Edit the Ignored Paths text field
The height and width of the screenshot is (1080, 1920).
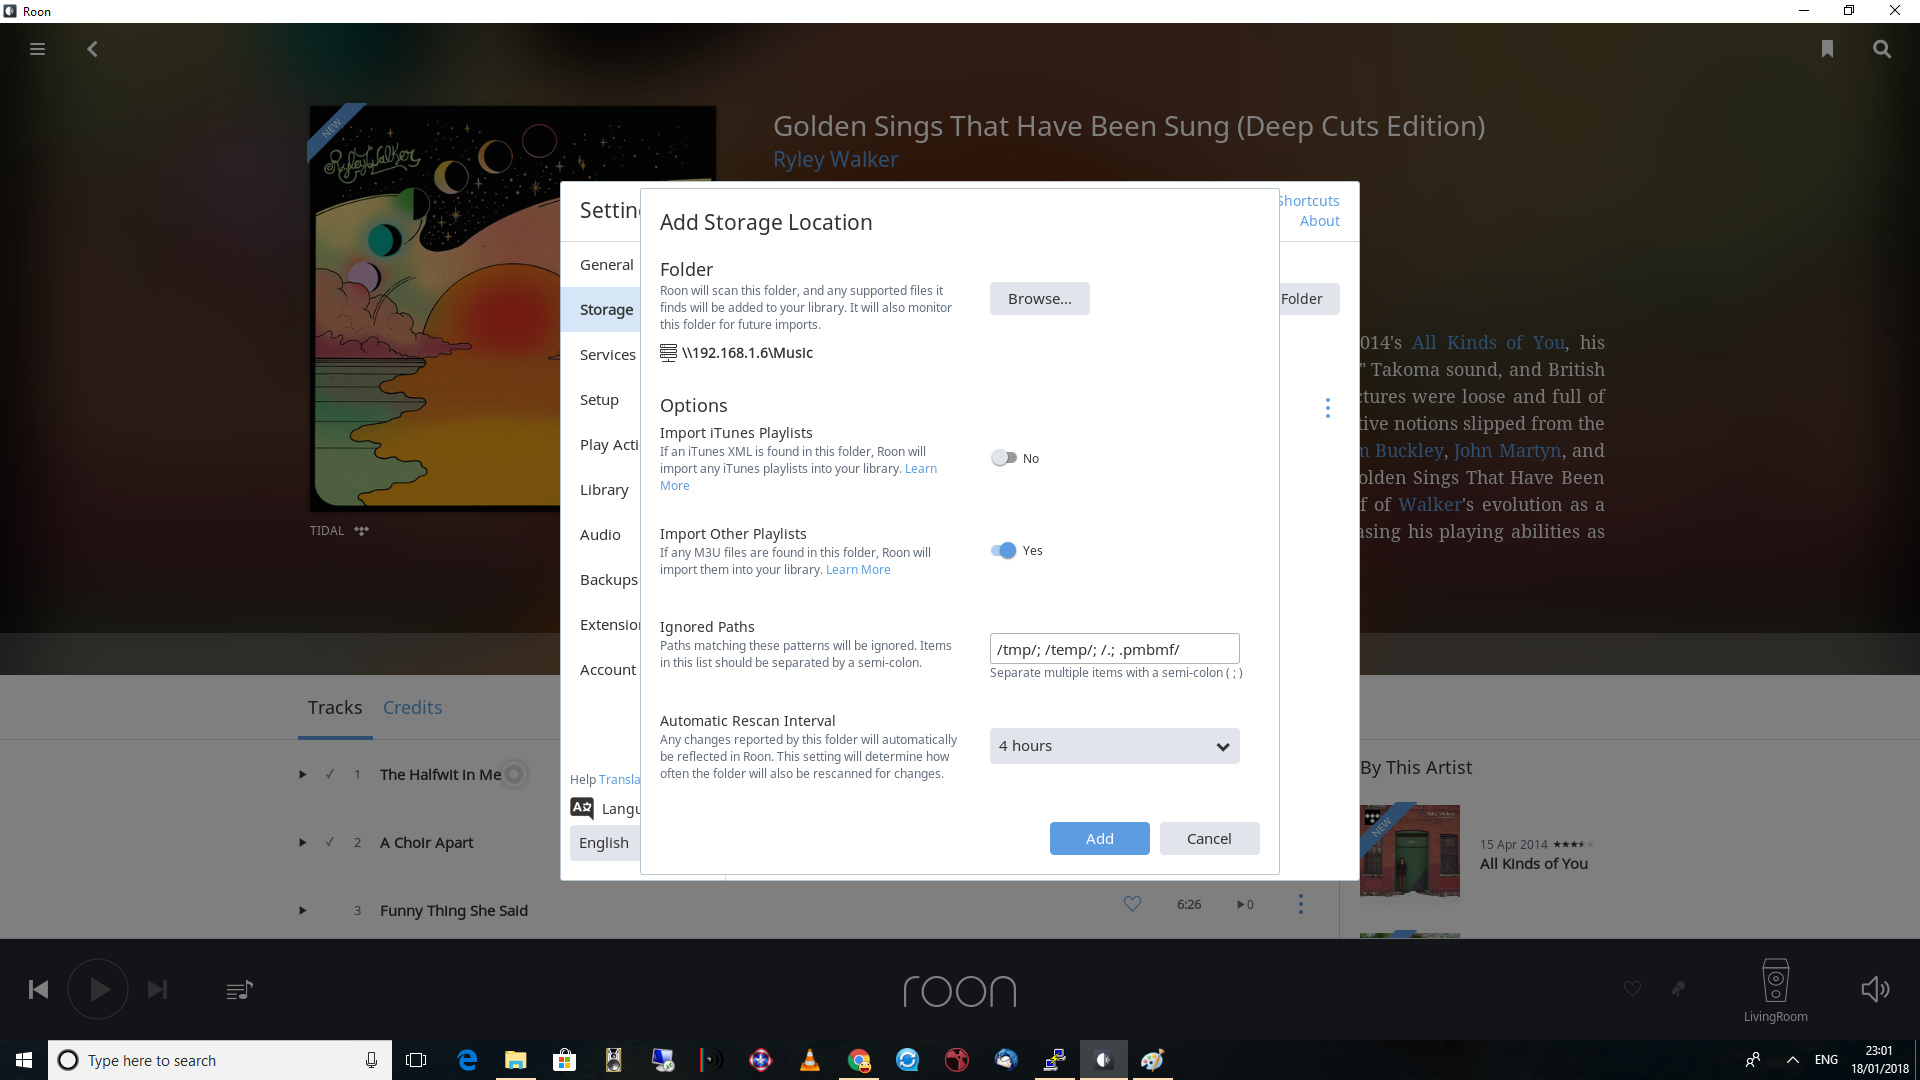coord(1115,649)
